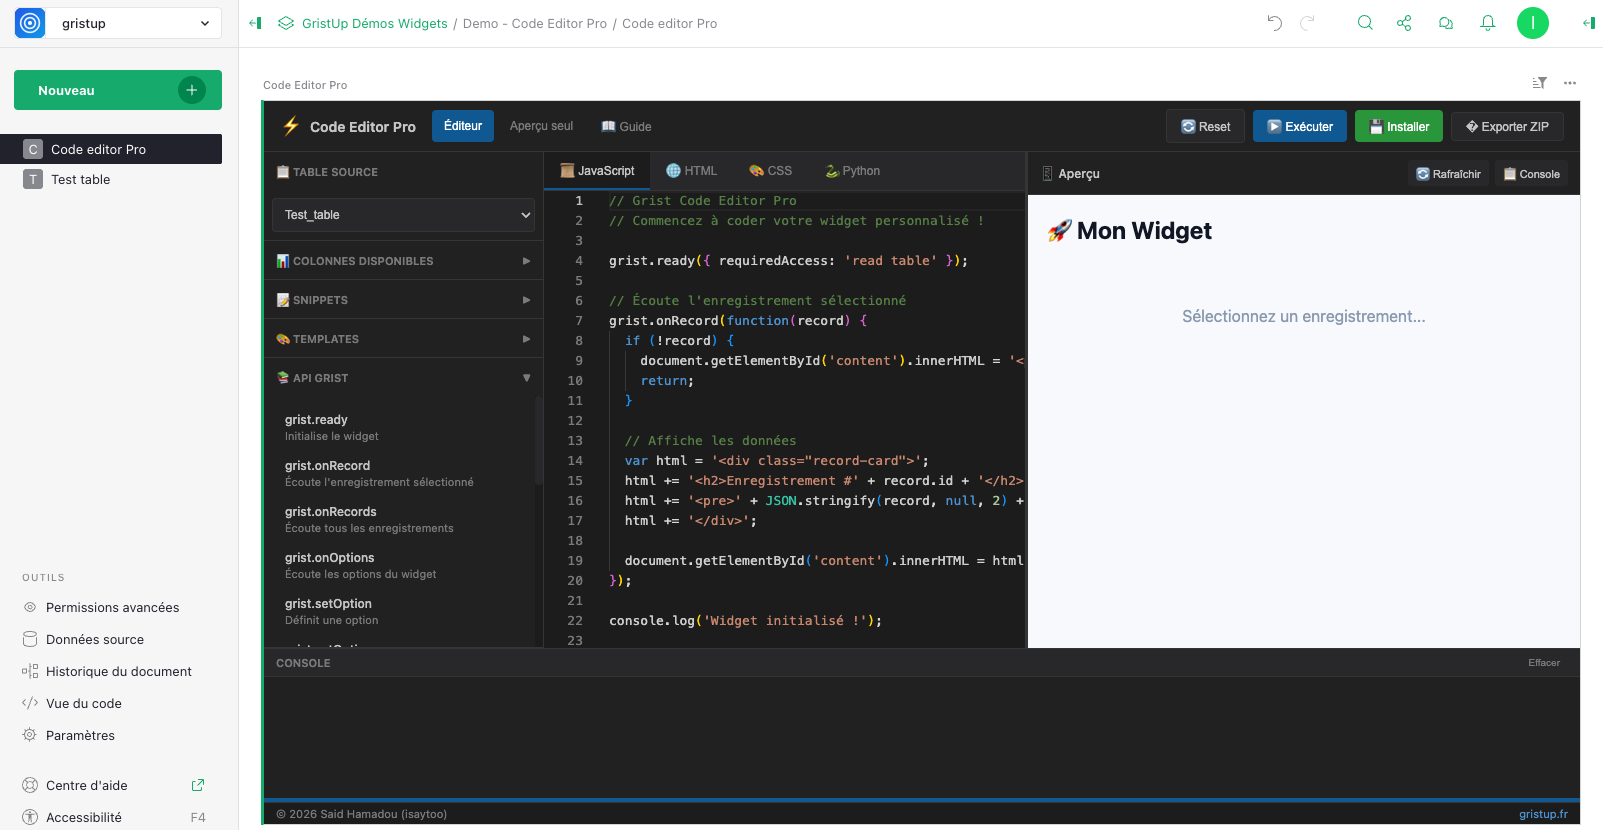Switch to Aperçu seul view mode
Viewport: 1603px width, 830px height.
[x=541, y=126]
